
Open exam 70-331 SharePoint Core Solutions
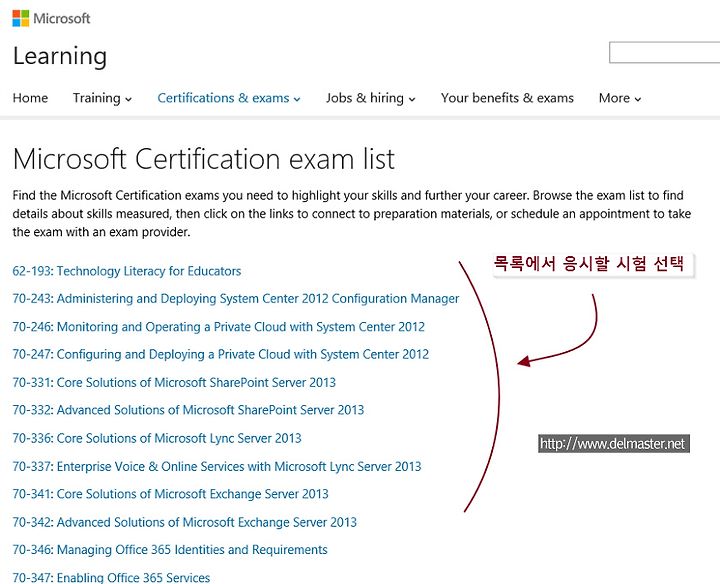(x=174, y=382)
